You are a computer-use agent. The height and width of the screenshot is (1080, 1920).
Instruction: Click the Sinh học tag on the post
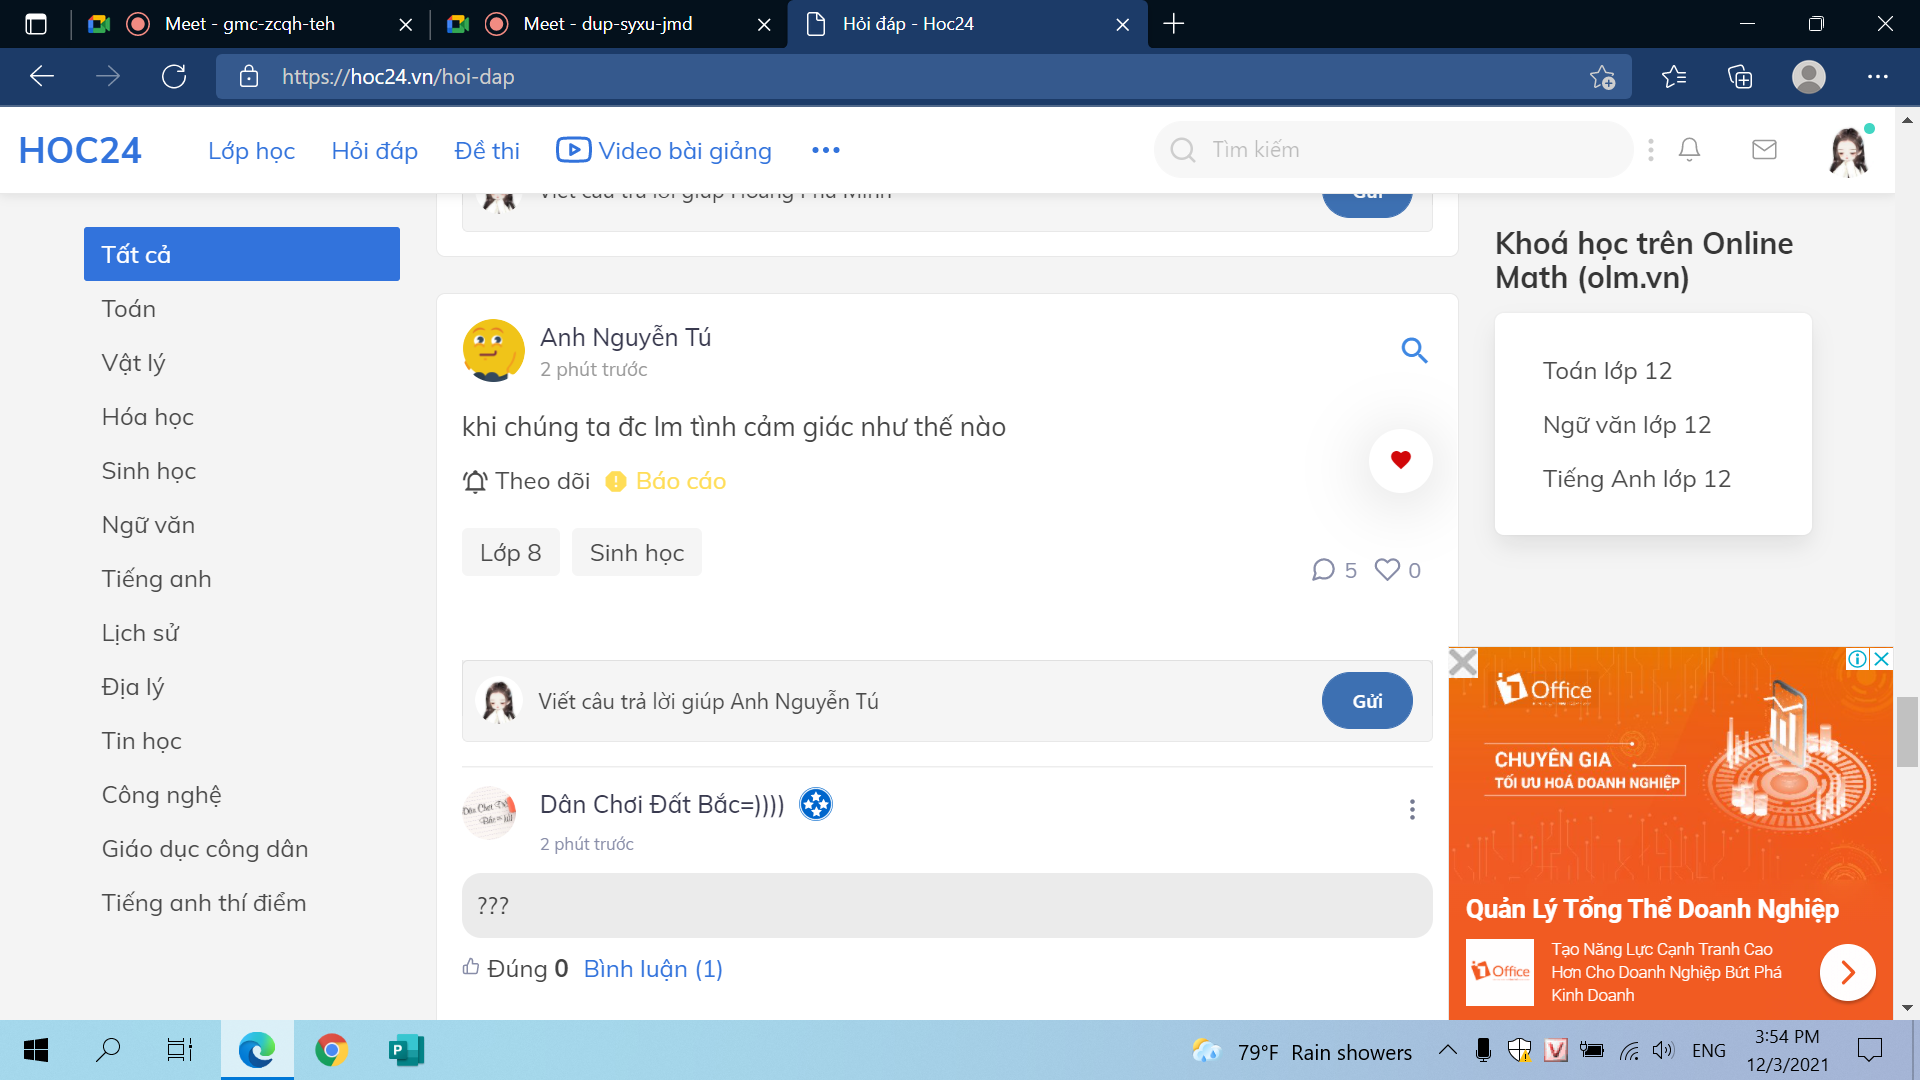tap(637, 552)
